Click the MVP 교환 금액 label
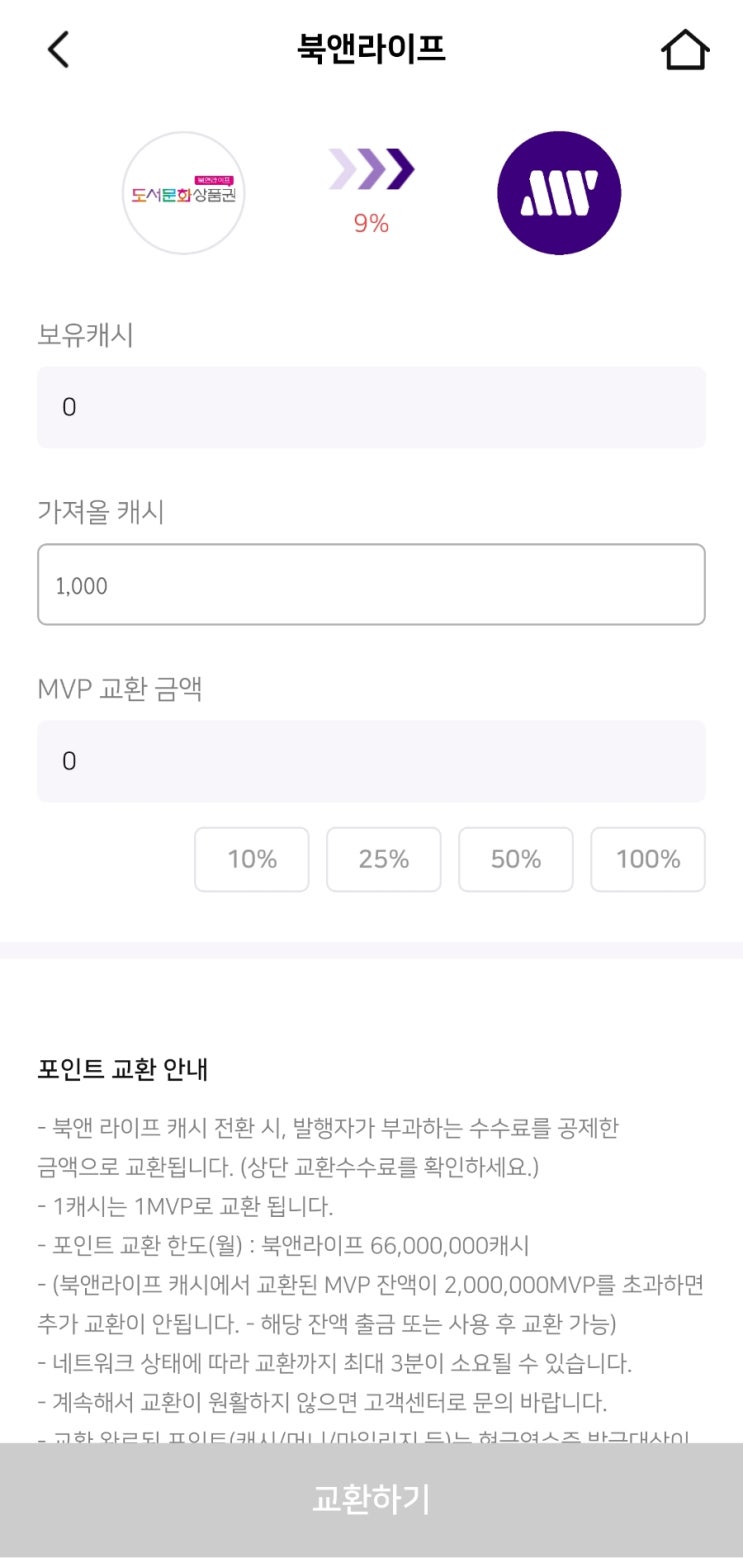743x1558 pixels. point(120,689)
